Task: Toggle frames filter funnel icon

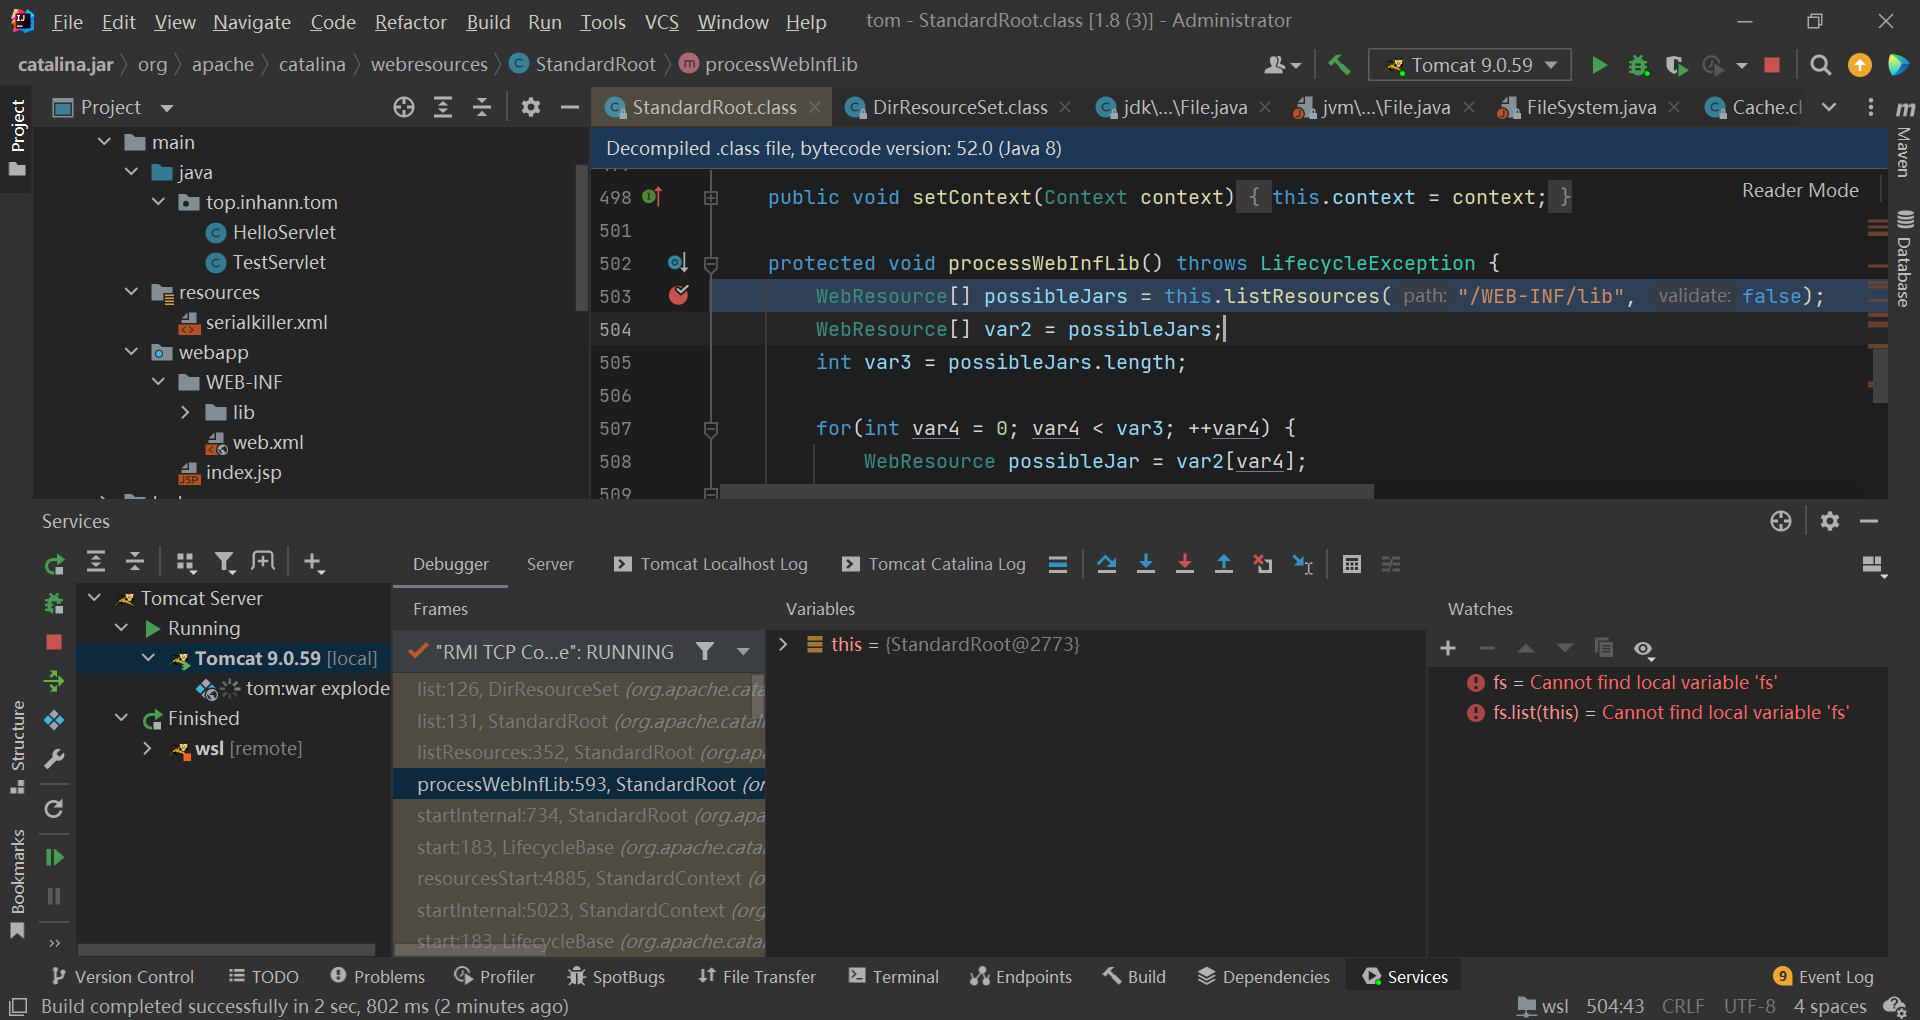Action: click(705, 652)
